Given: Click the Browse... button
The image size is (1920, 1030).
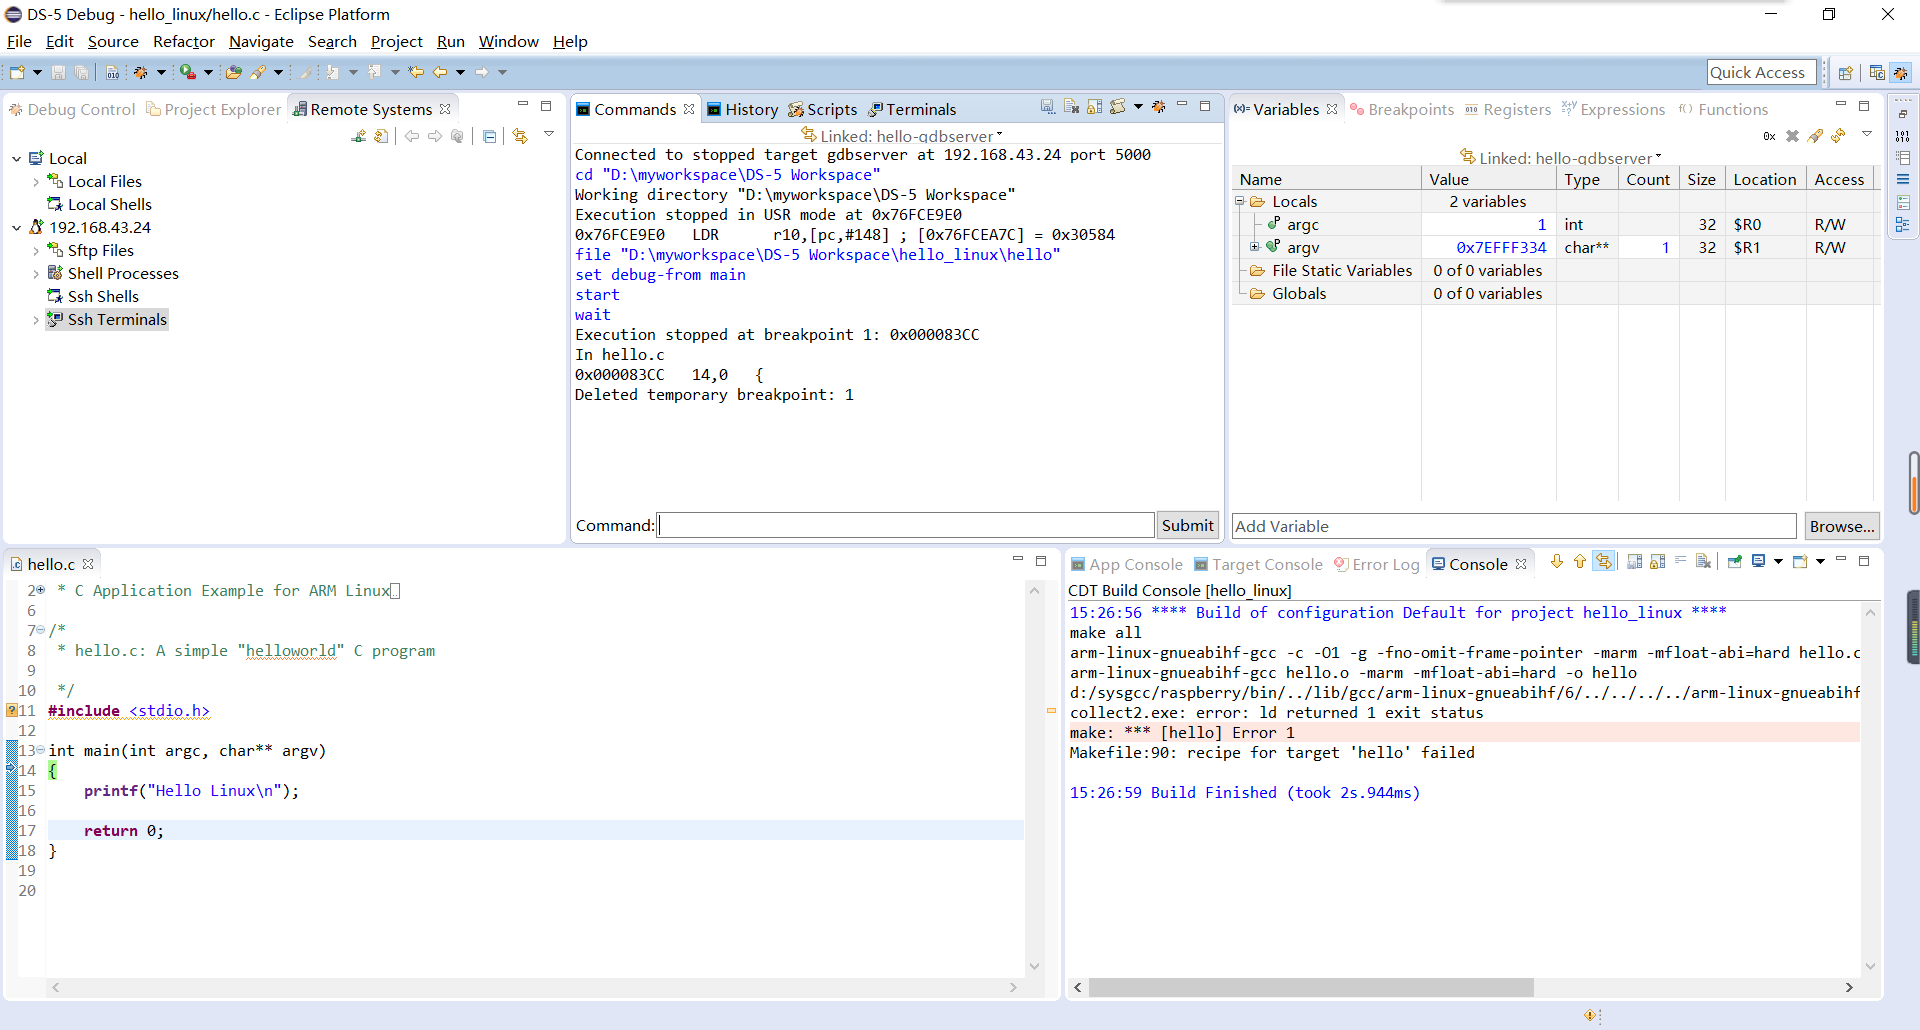Looking at the screenshot, I should click(x=1841, y=526).
